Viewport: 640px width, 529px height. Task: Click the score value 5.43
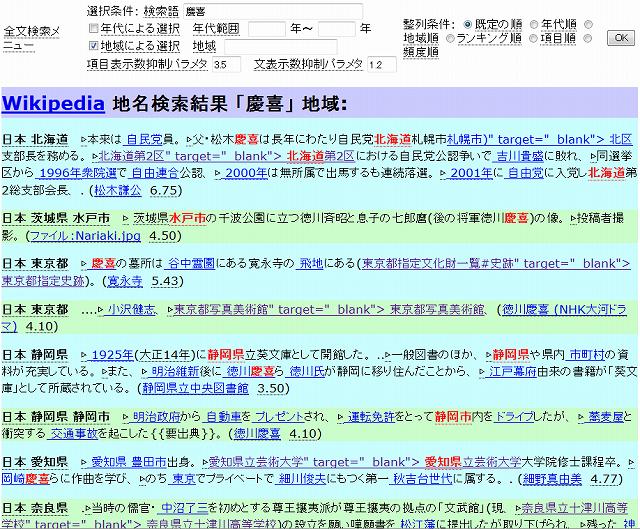tap(165, 281)
